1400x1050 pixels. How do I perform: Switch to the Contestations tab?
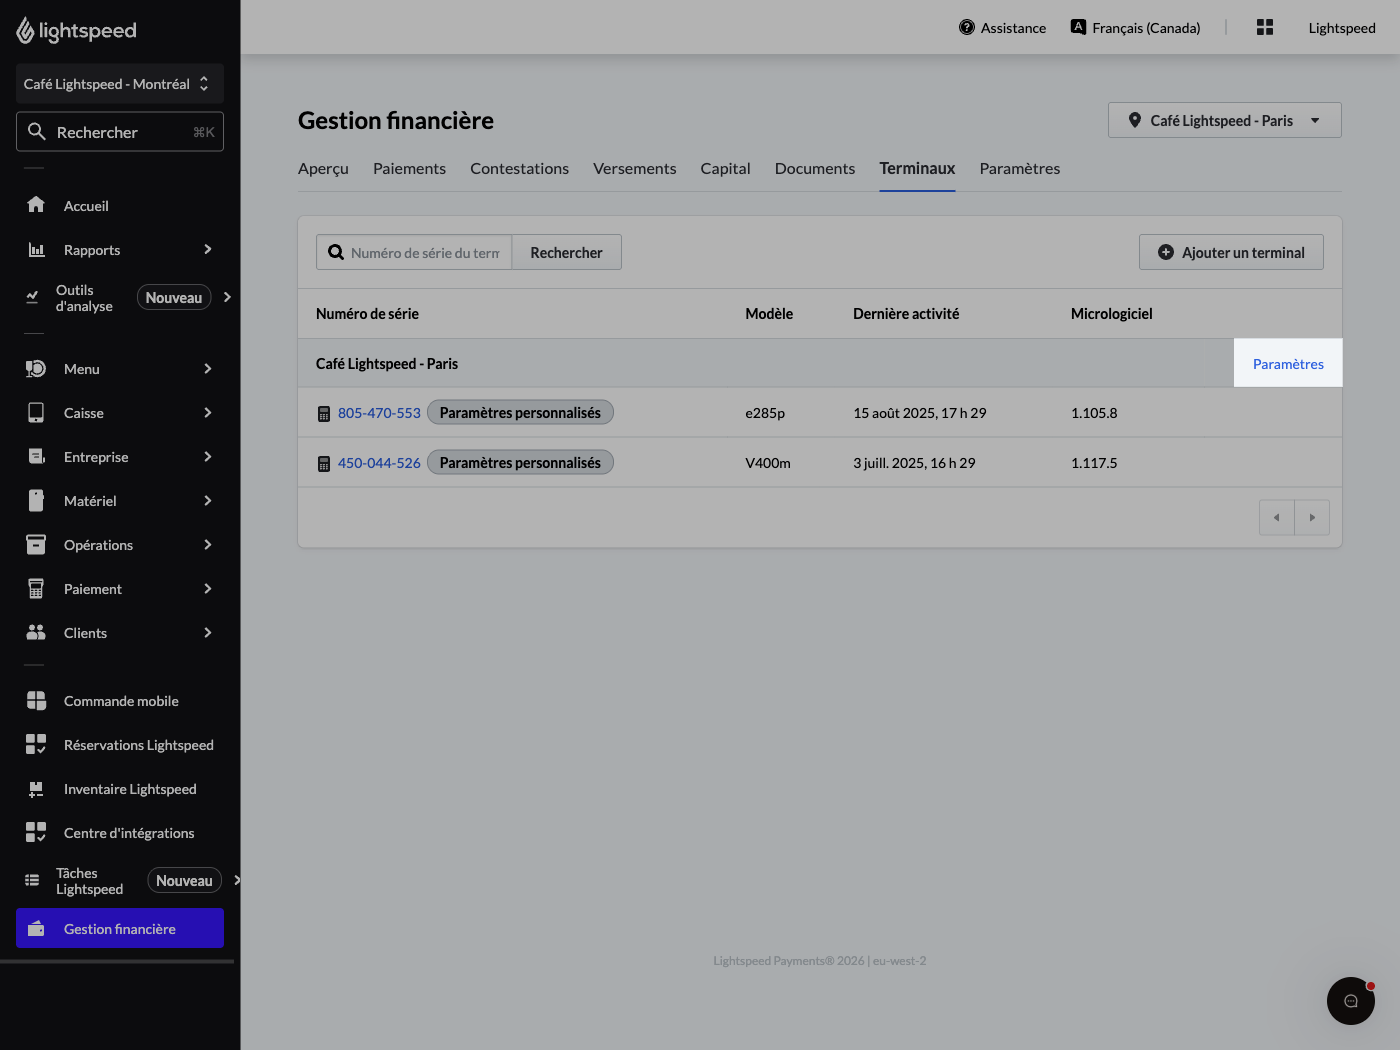519,169
